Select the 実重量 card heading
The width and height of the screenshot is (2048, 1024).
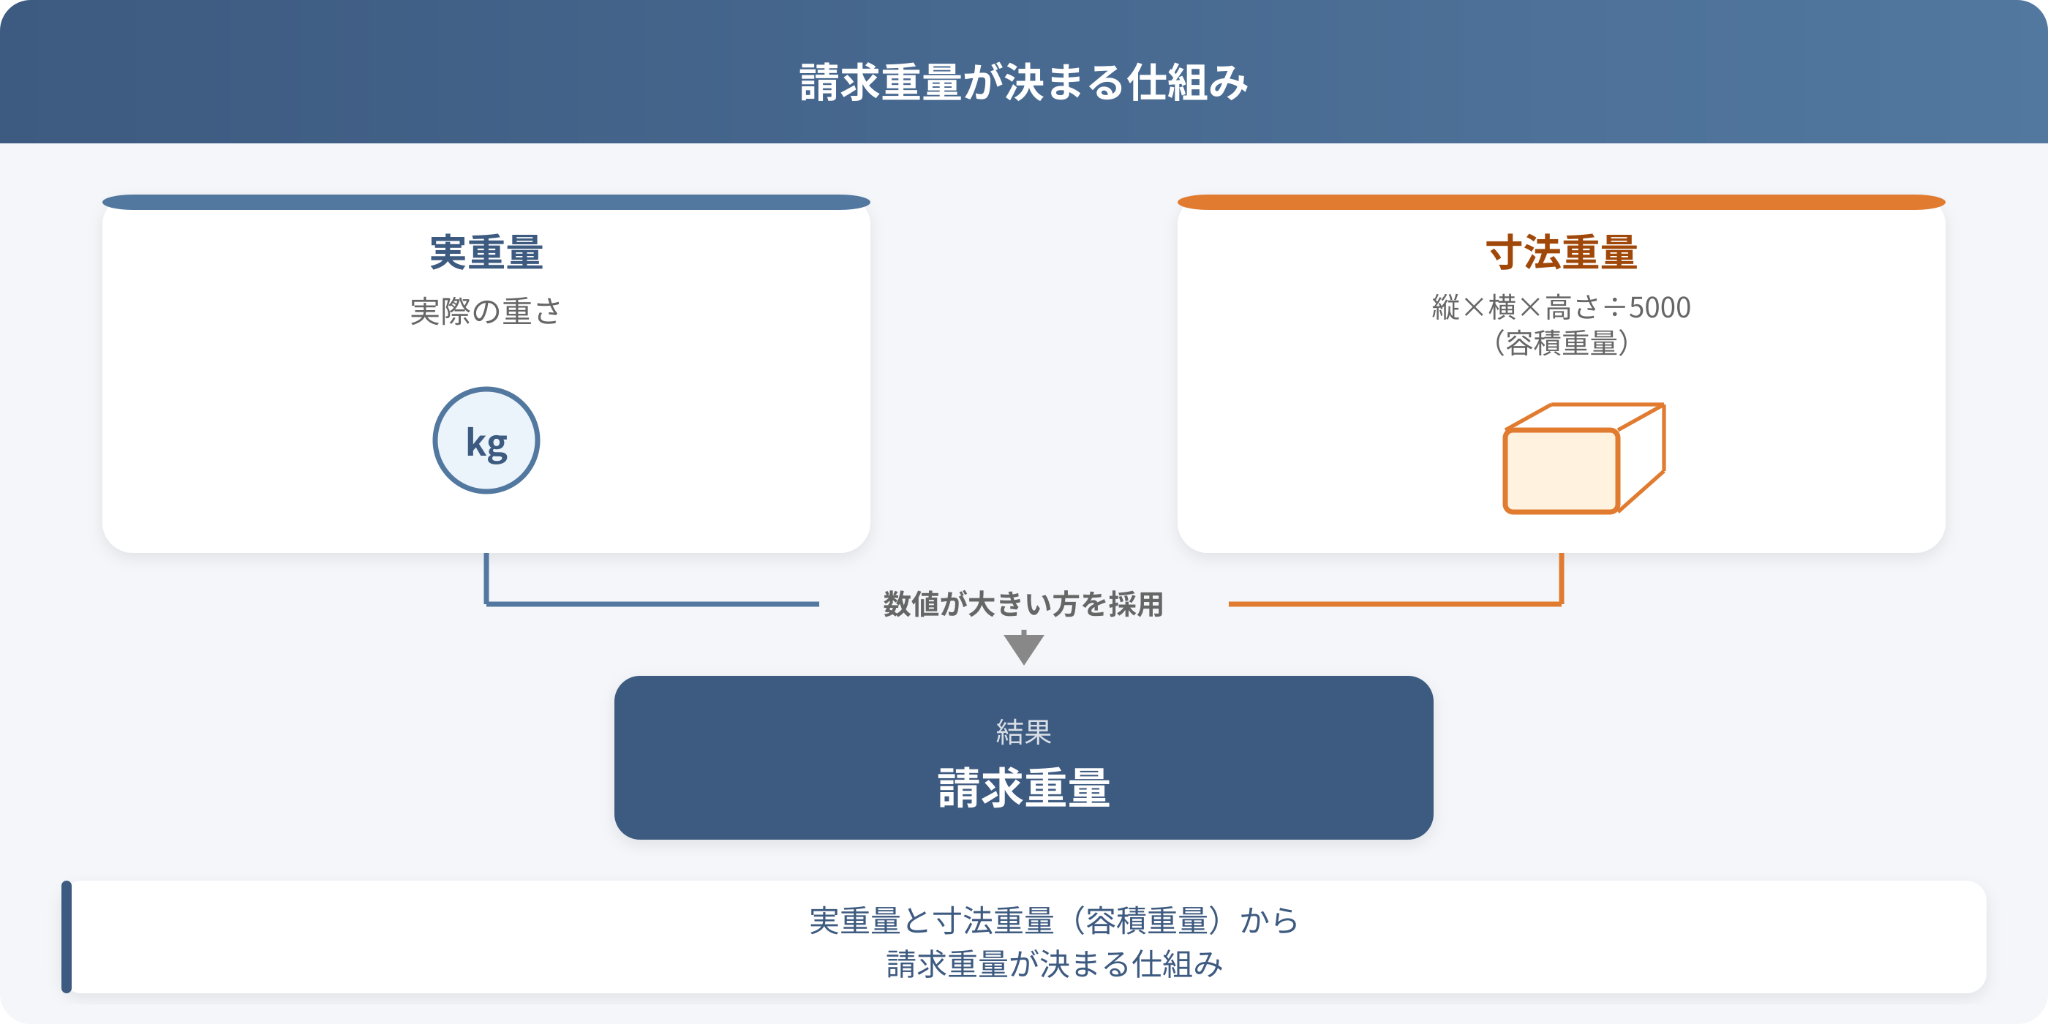486,252
